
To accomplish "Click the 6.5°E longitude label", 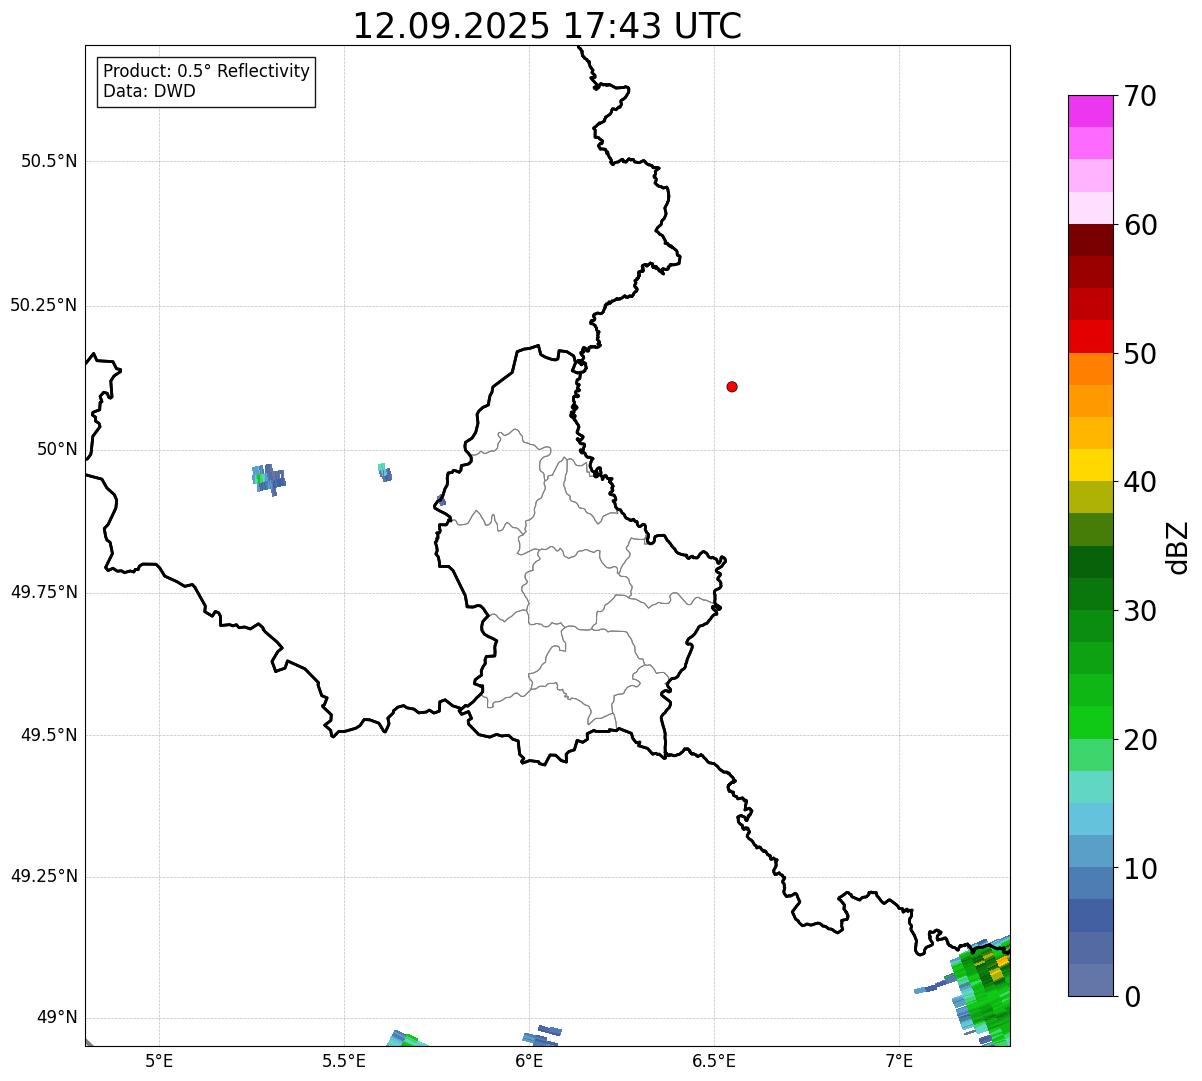I will [x=714, y=1061].
